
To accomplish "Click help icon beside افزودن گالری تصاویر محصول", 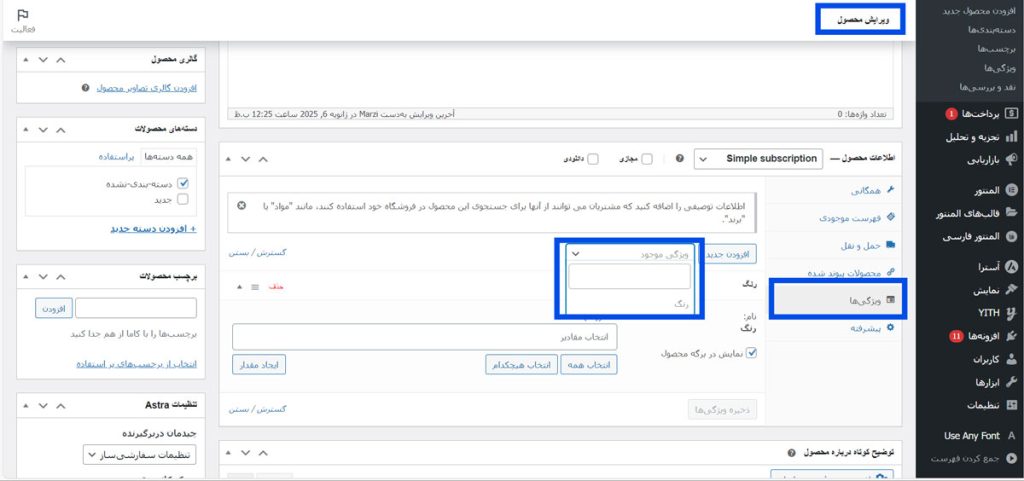I will [86, 87].
